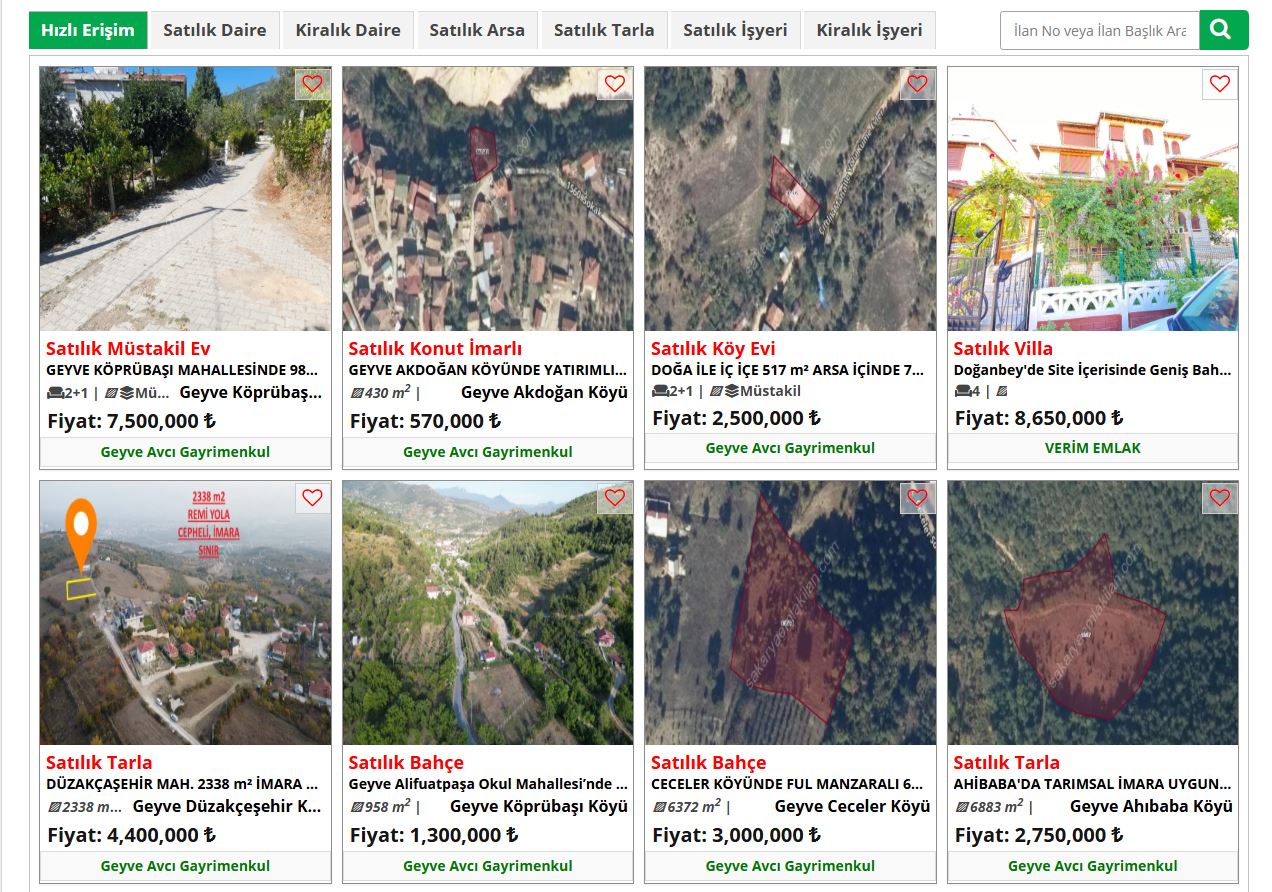Favorite the Düzakçaşehir Satılık Tarla heart icon
This screenshot has height=892, width=1272.
tap(312, 498)
